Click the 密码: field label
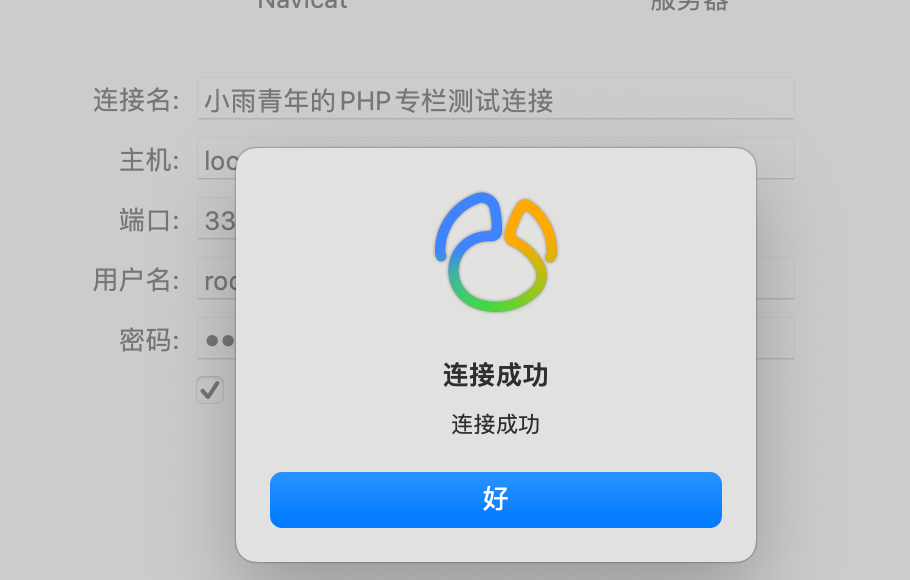 point(150,340)
